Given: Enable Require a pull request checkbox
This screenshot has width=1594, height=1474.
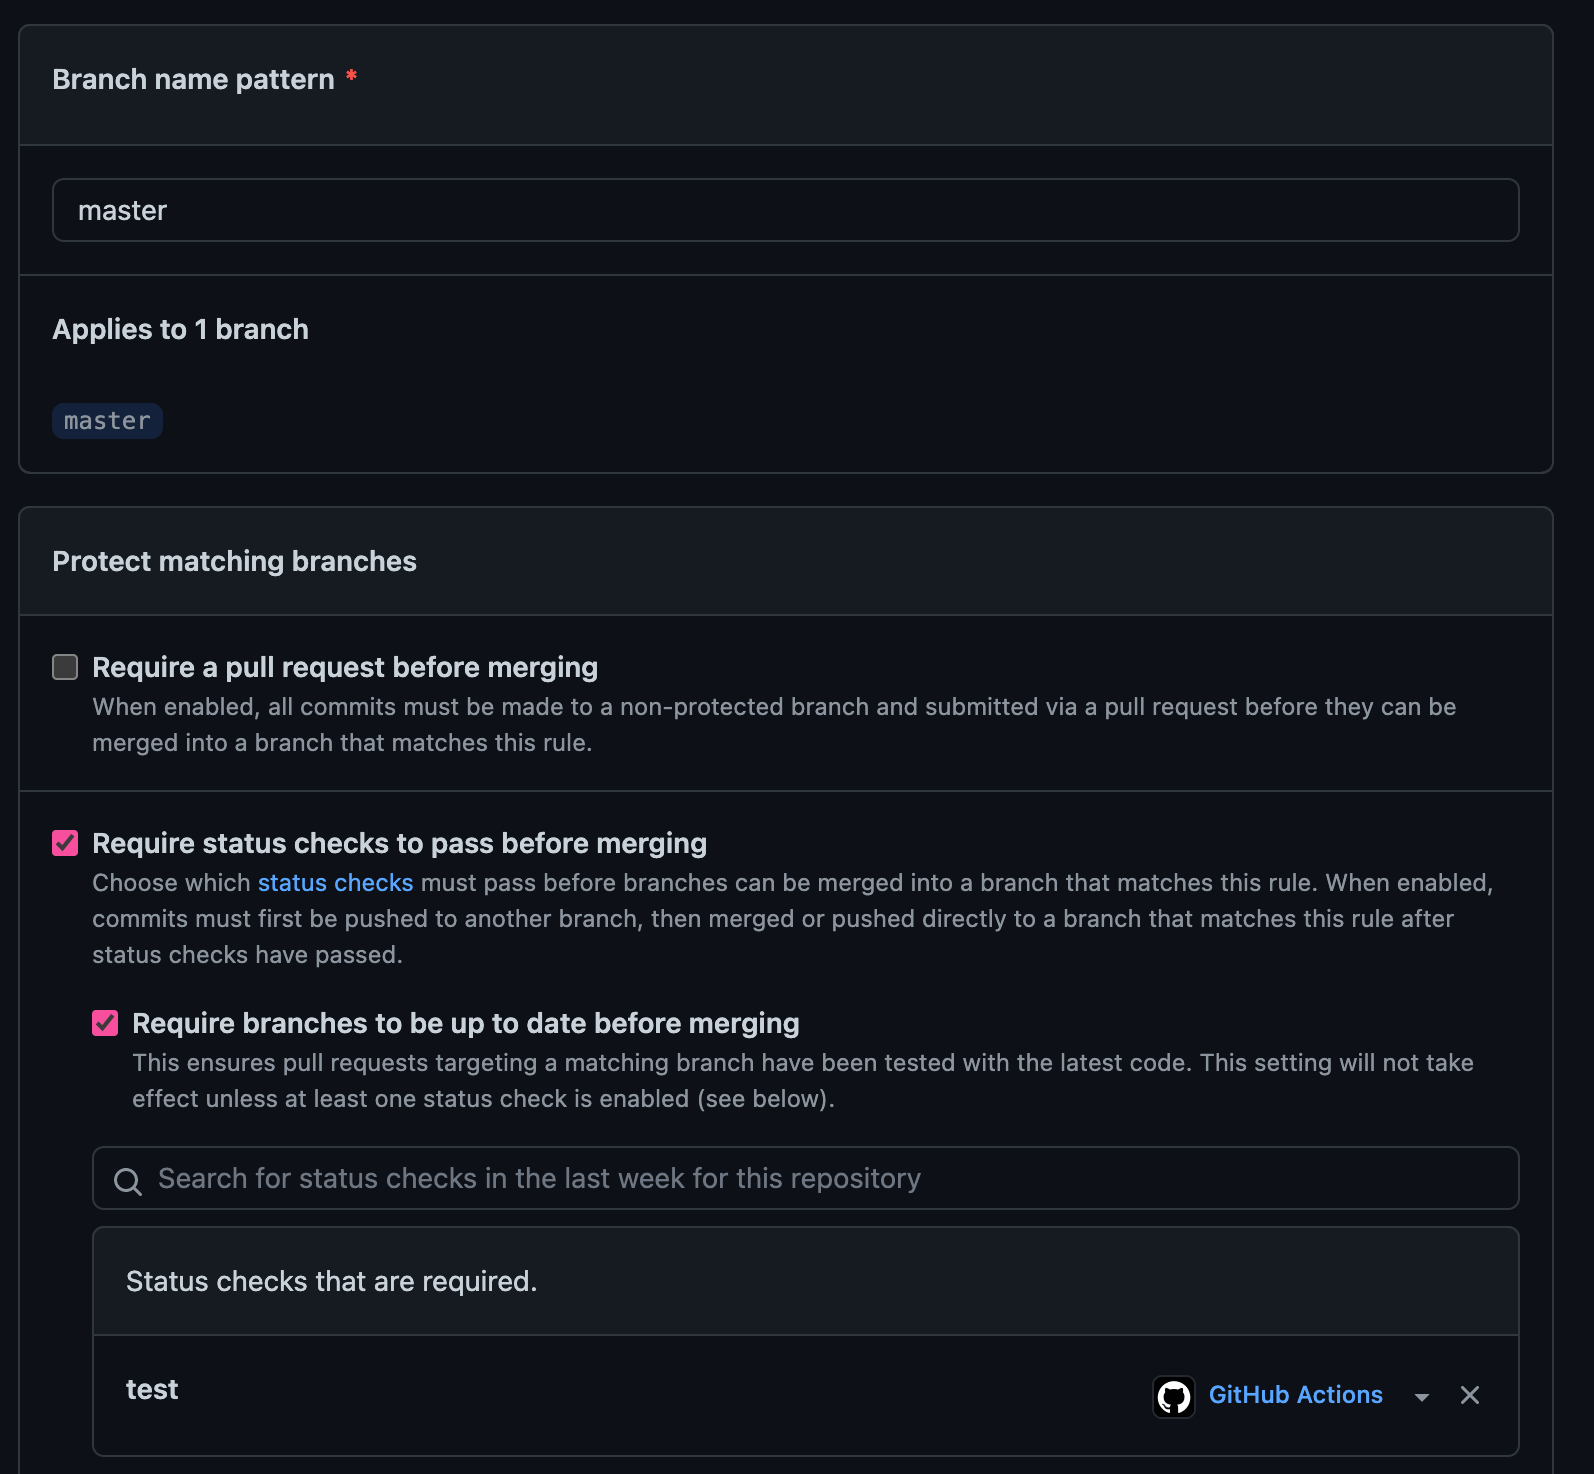Looking at the screenshot, I should (65, 667).
